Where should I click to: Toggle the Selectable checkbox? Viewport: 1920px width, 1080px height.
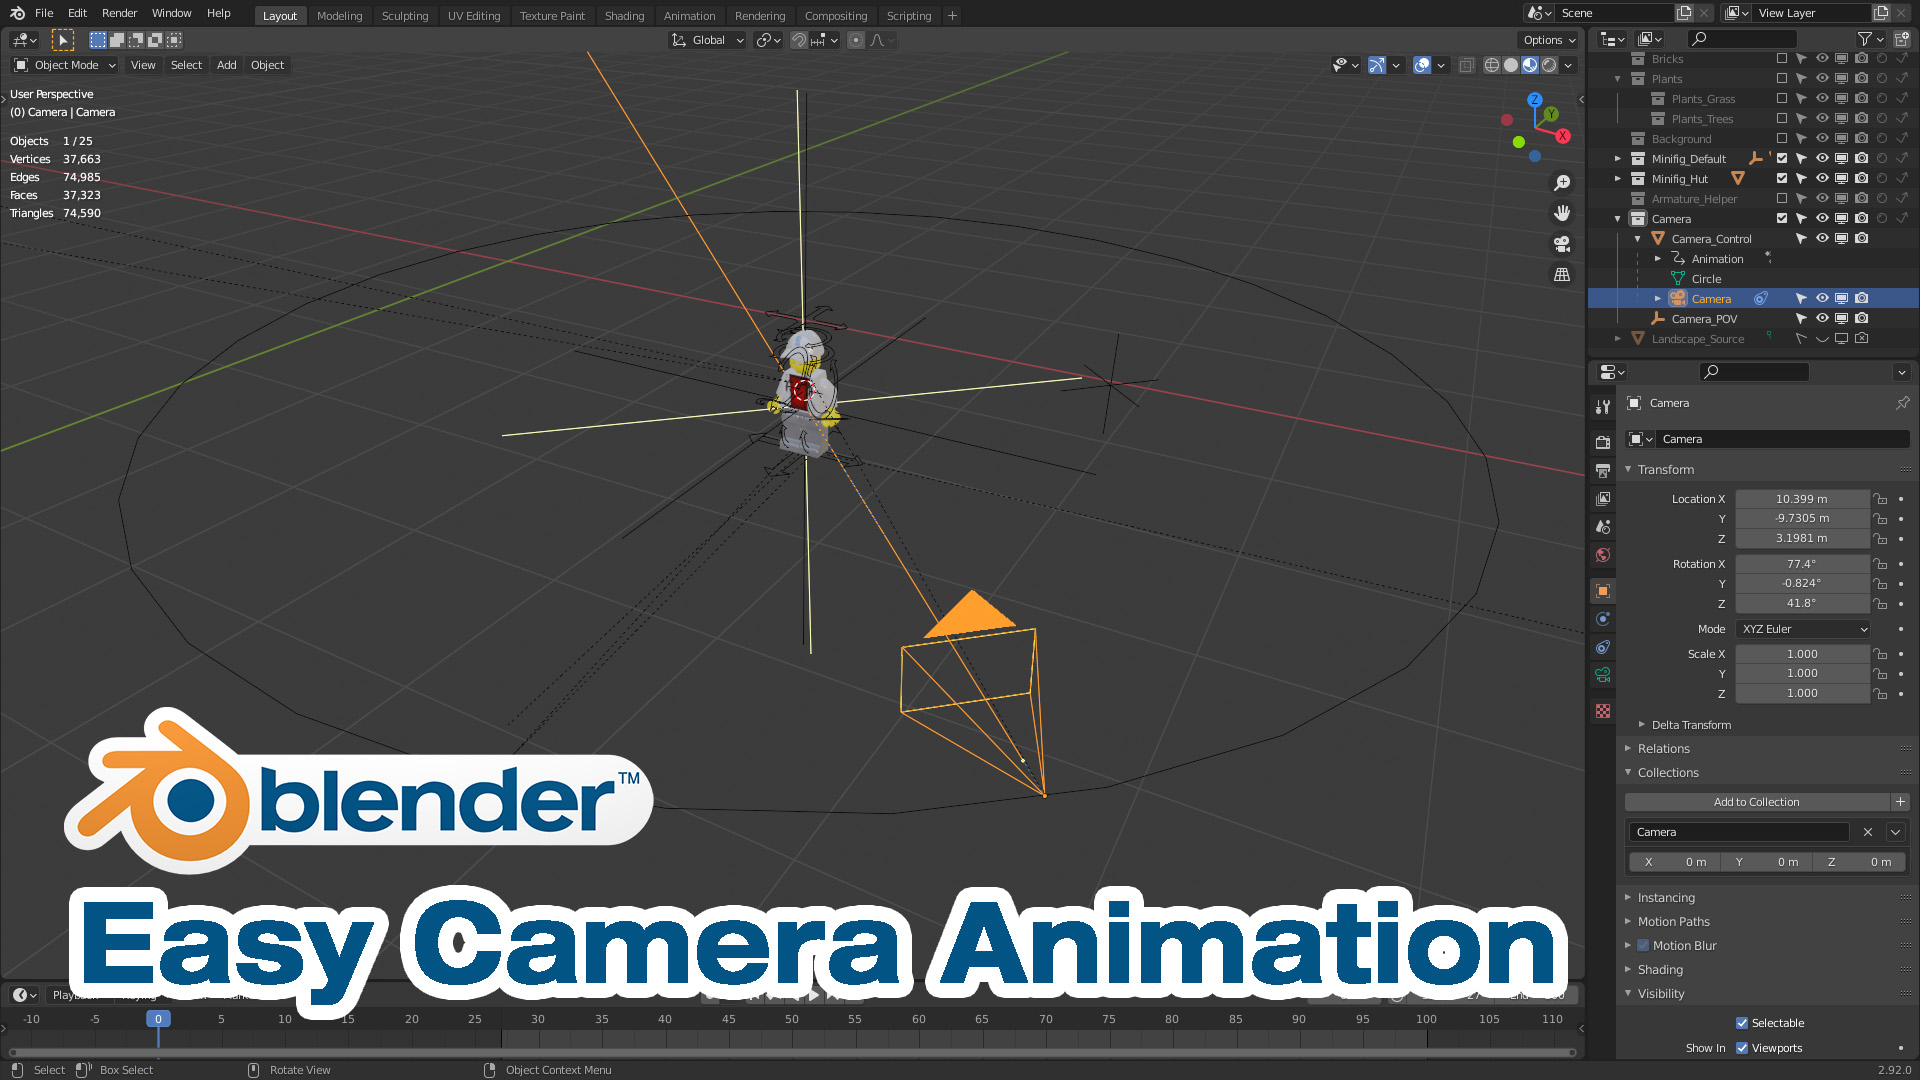[x=1742, y=1023]
